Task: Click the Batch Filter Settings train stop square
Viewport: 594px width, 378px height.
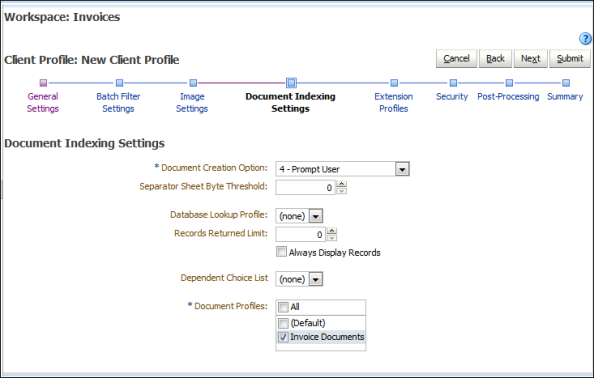Action: [119, 83]
